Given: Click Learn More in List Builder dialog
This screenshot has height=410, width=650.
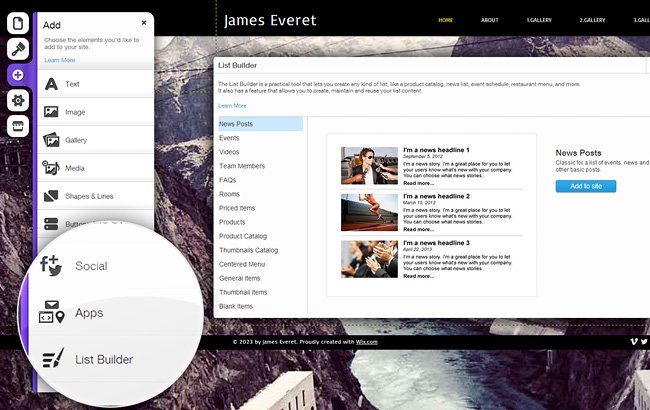Looking at the screenshot, I should [232, 106].
